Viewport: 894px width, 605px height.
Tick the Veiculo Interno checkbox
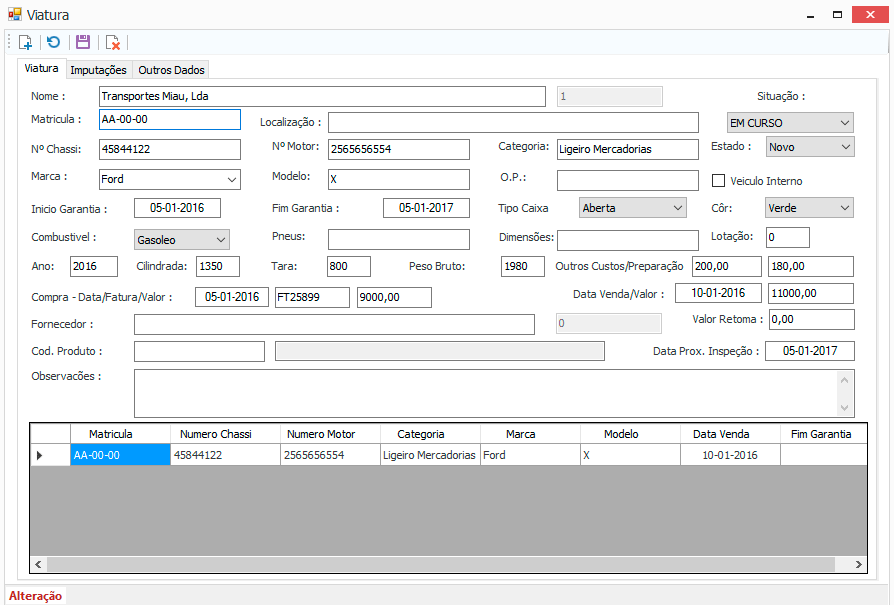(718, 181)
